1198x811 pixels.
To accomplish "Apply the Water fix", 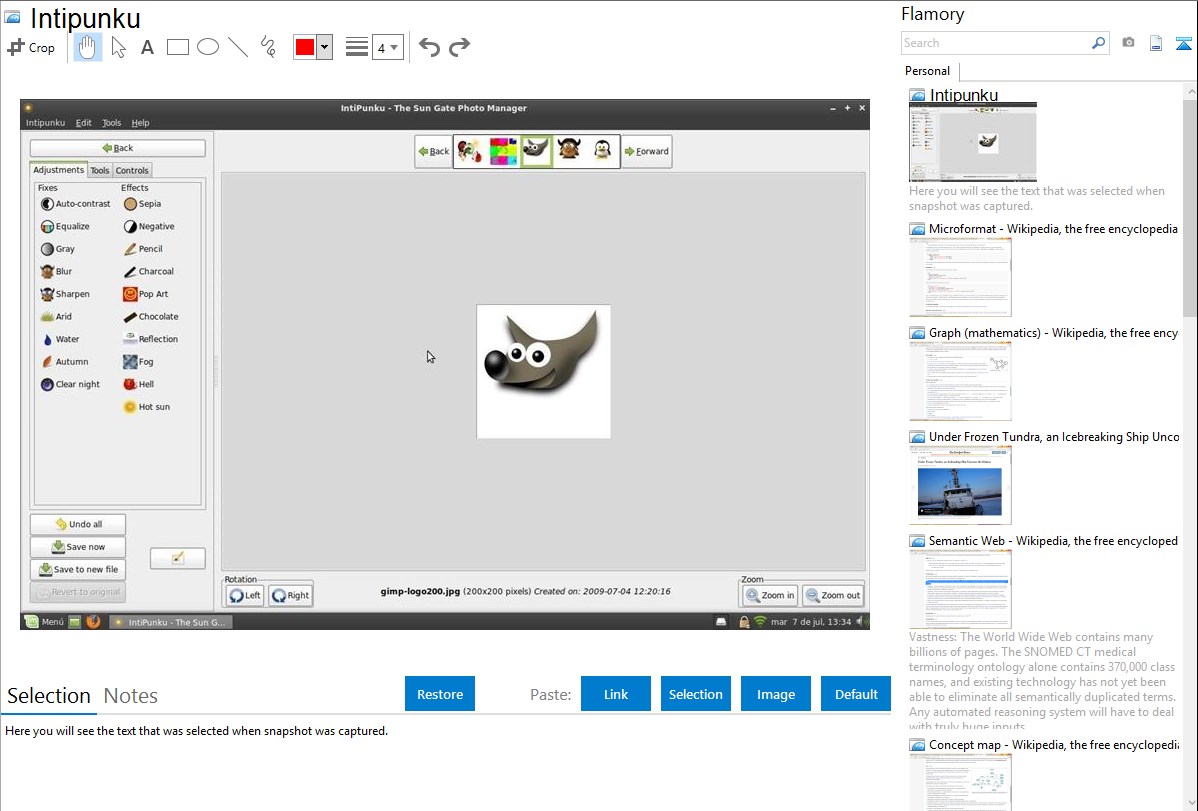I will 60,339.
